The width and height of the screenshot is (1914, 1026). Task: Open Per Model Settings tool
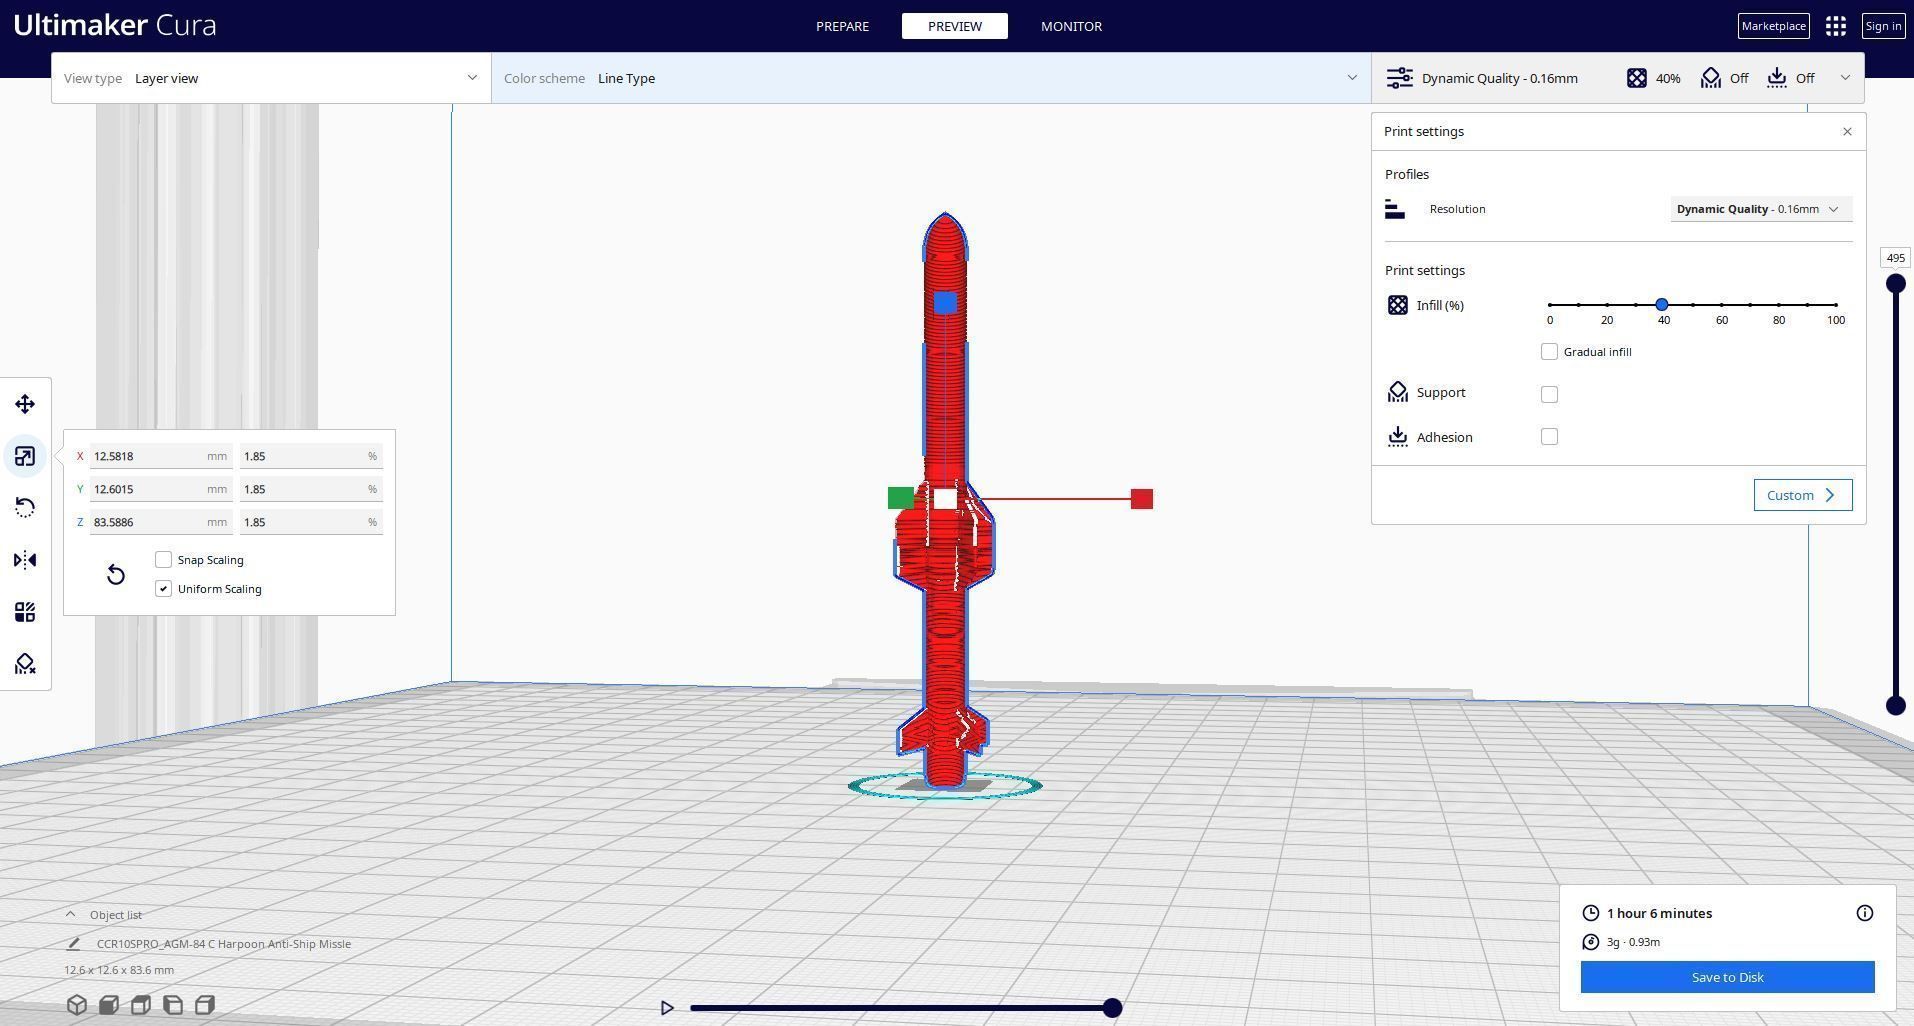click(25, 612)
